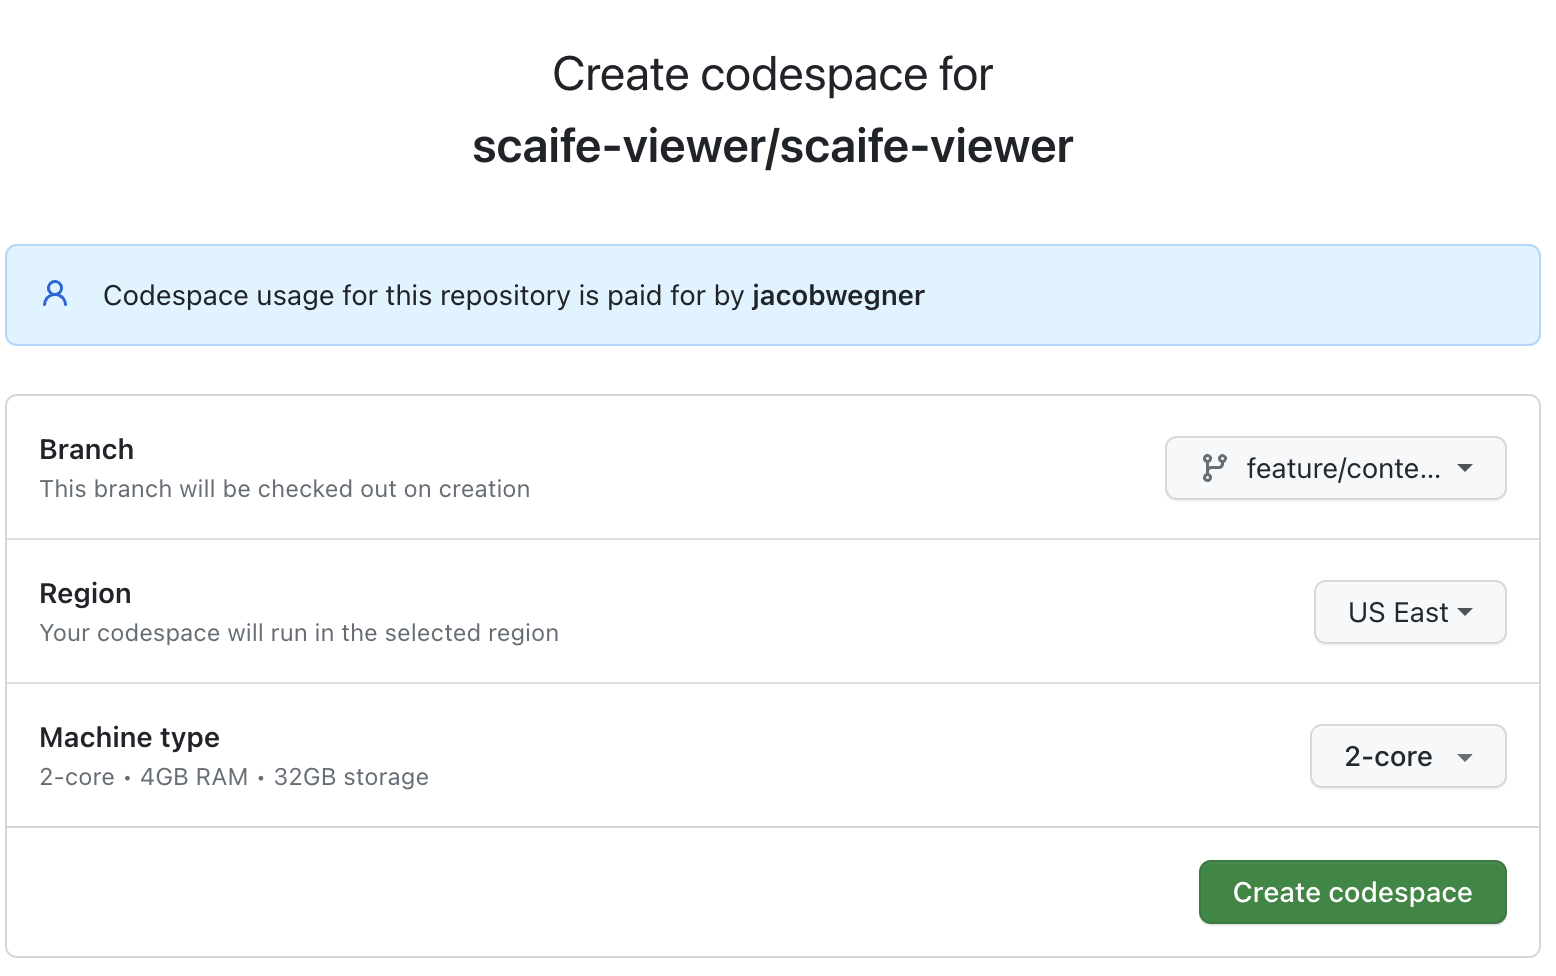Click the caret arrow next to US East
Screen dimensions: 1556x976
1465,612
